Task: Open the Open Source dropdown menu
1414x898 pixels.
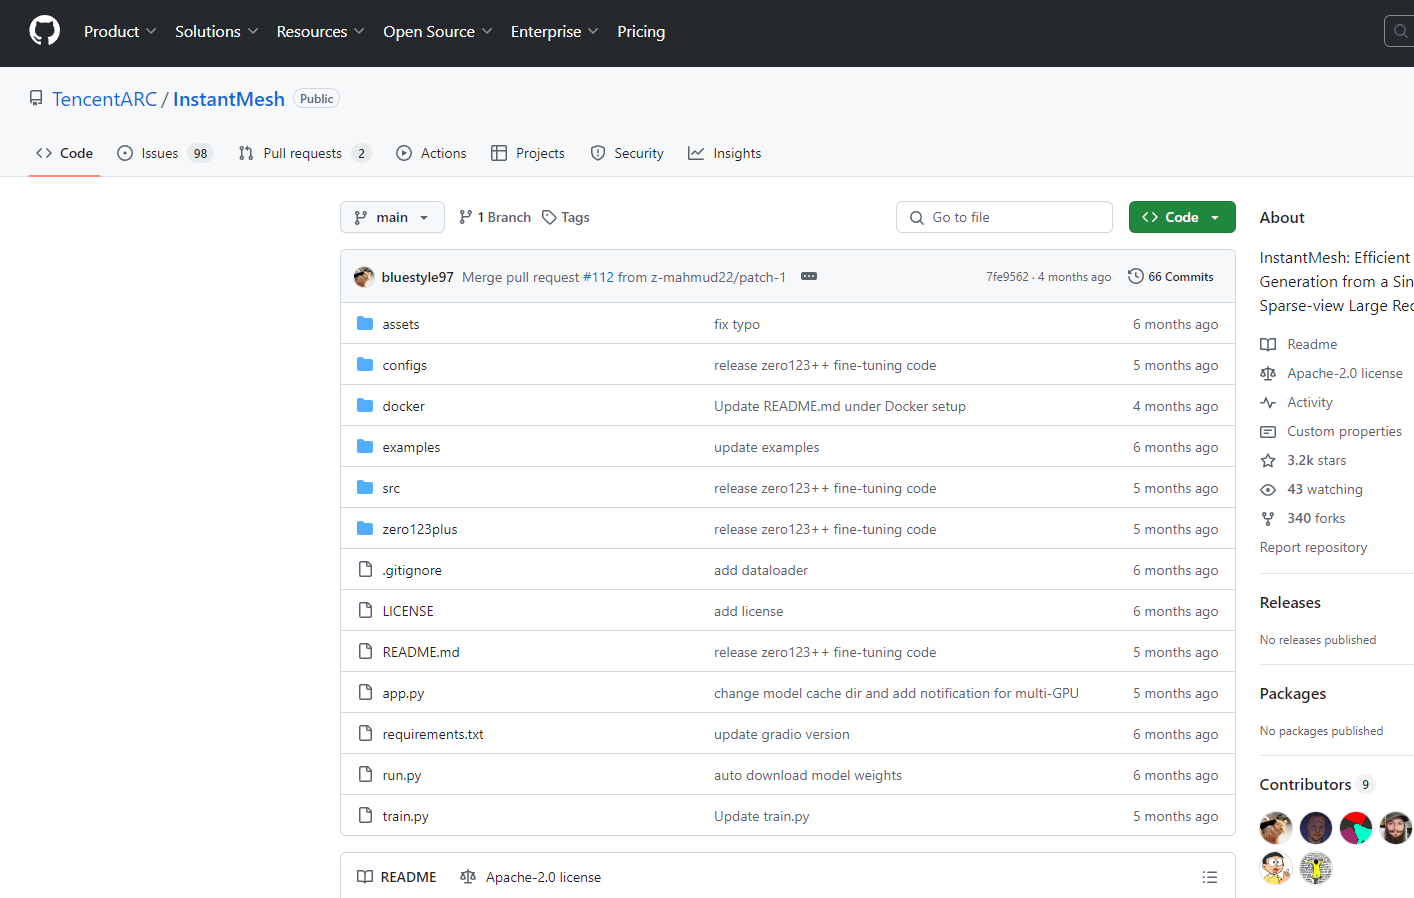Action: coord(437,32)
